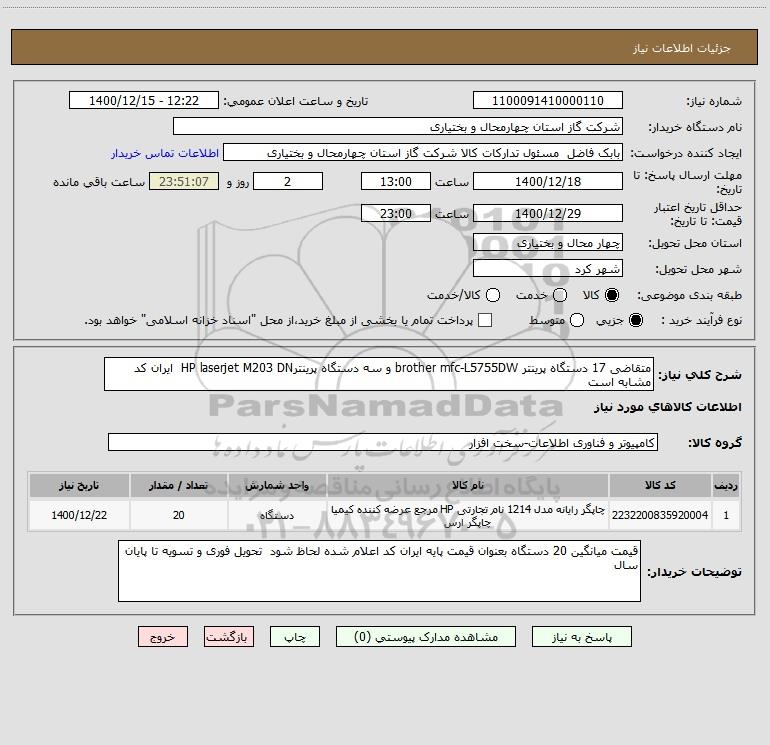Click delivery province field چهار محال و بختیاری
Image resolution: width=770 pixels, height=745 pixels.
point(548,242)
